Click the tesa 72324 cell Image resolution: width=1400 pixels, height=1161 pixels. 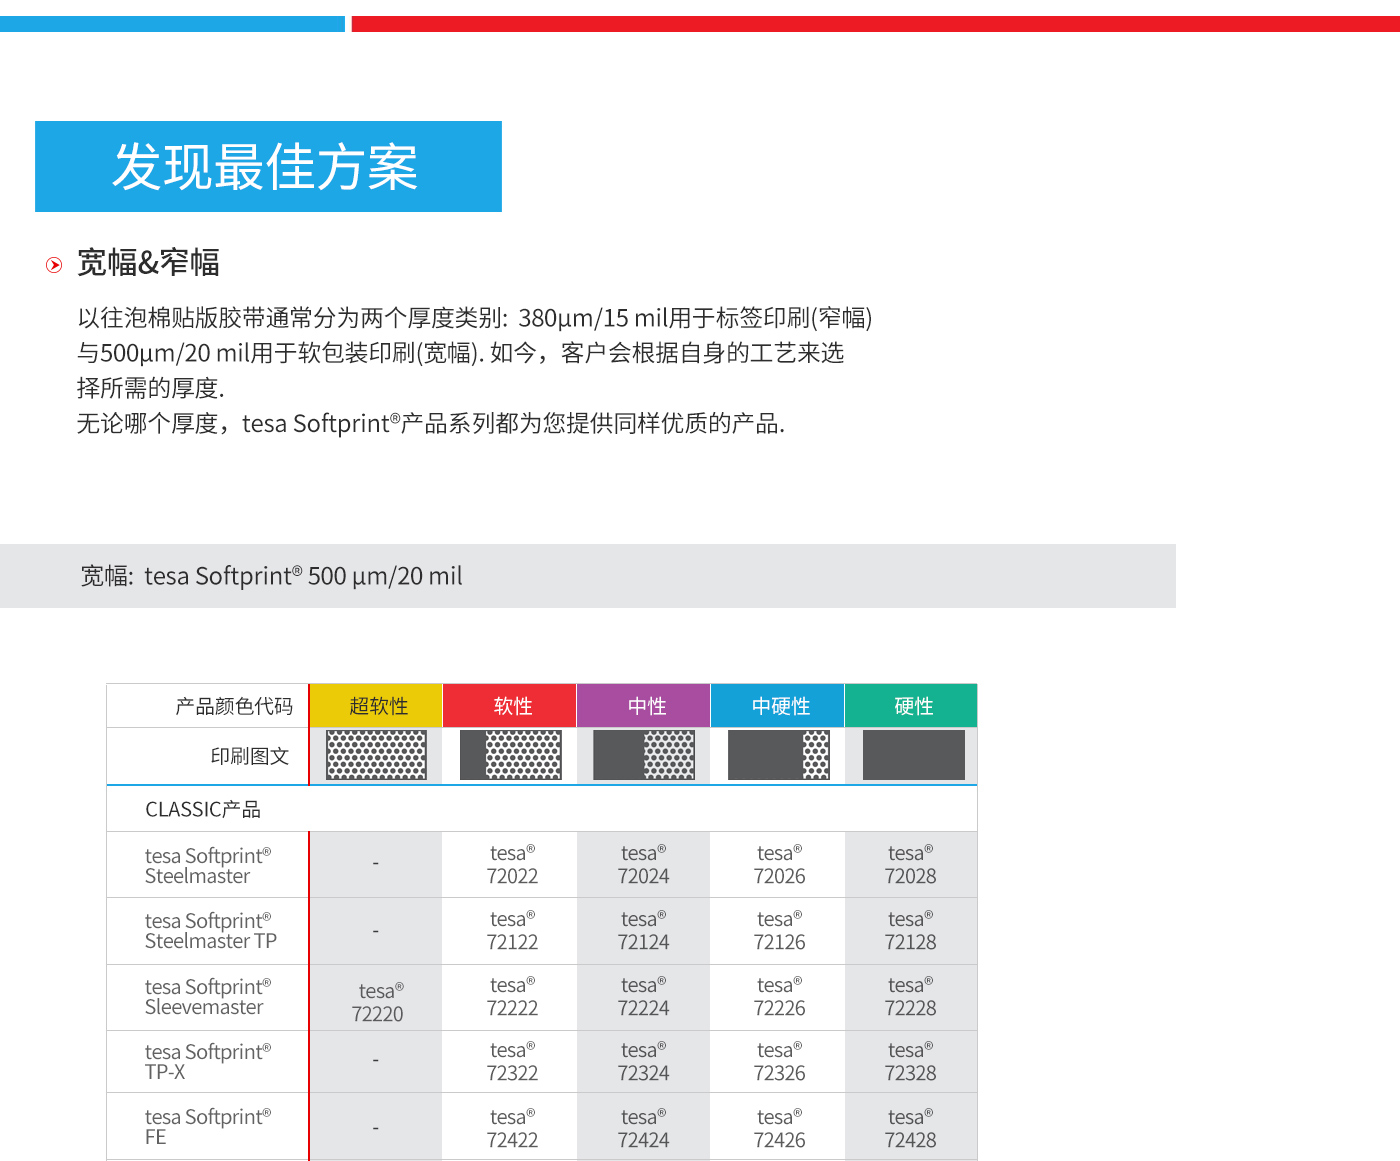pyautogui.click(x=643, y=1062)
